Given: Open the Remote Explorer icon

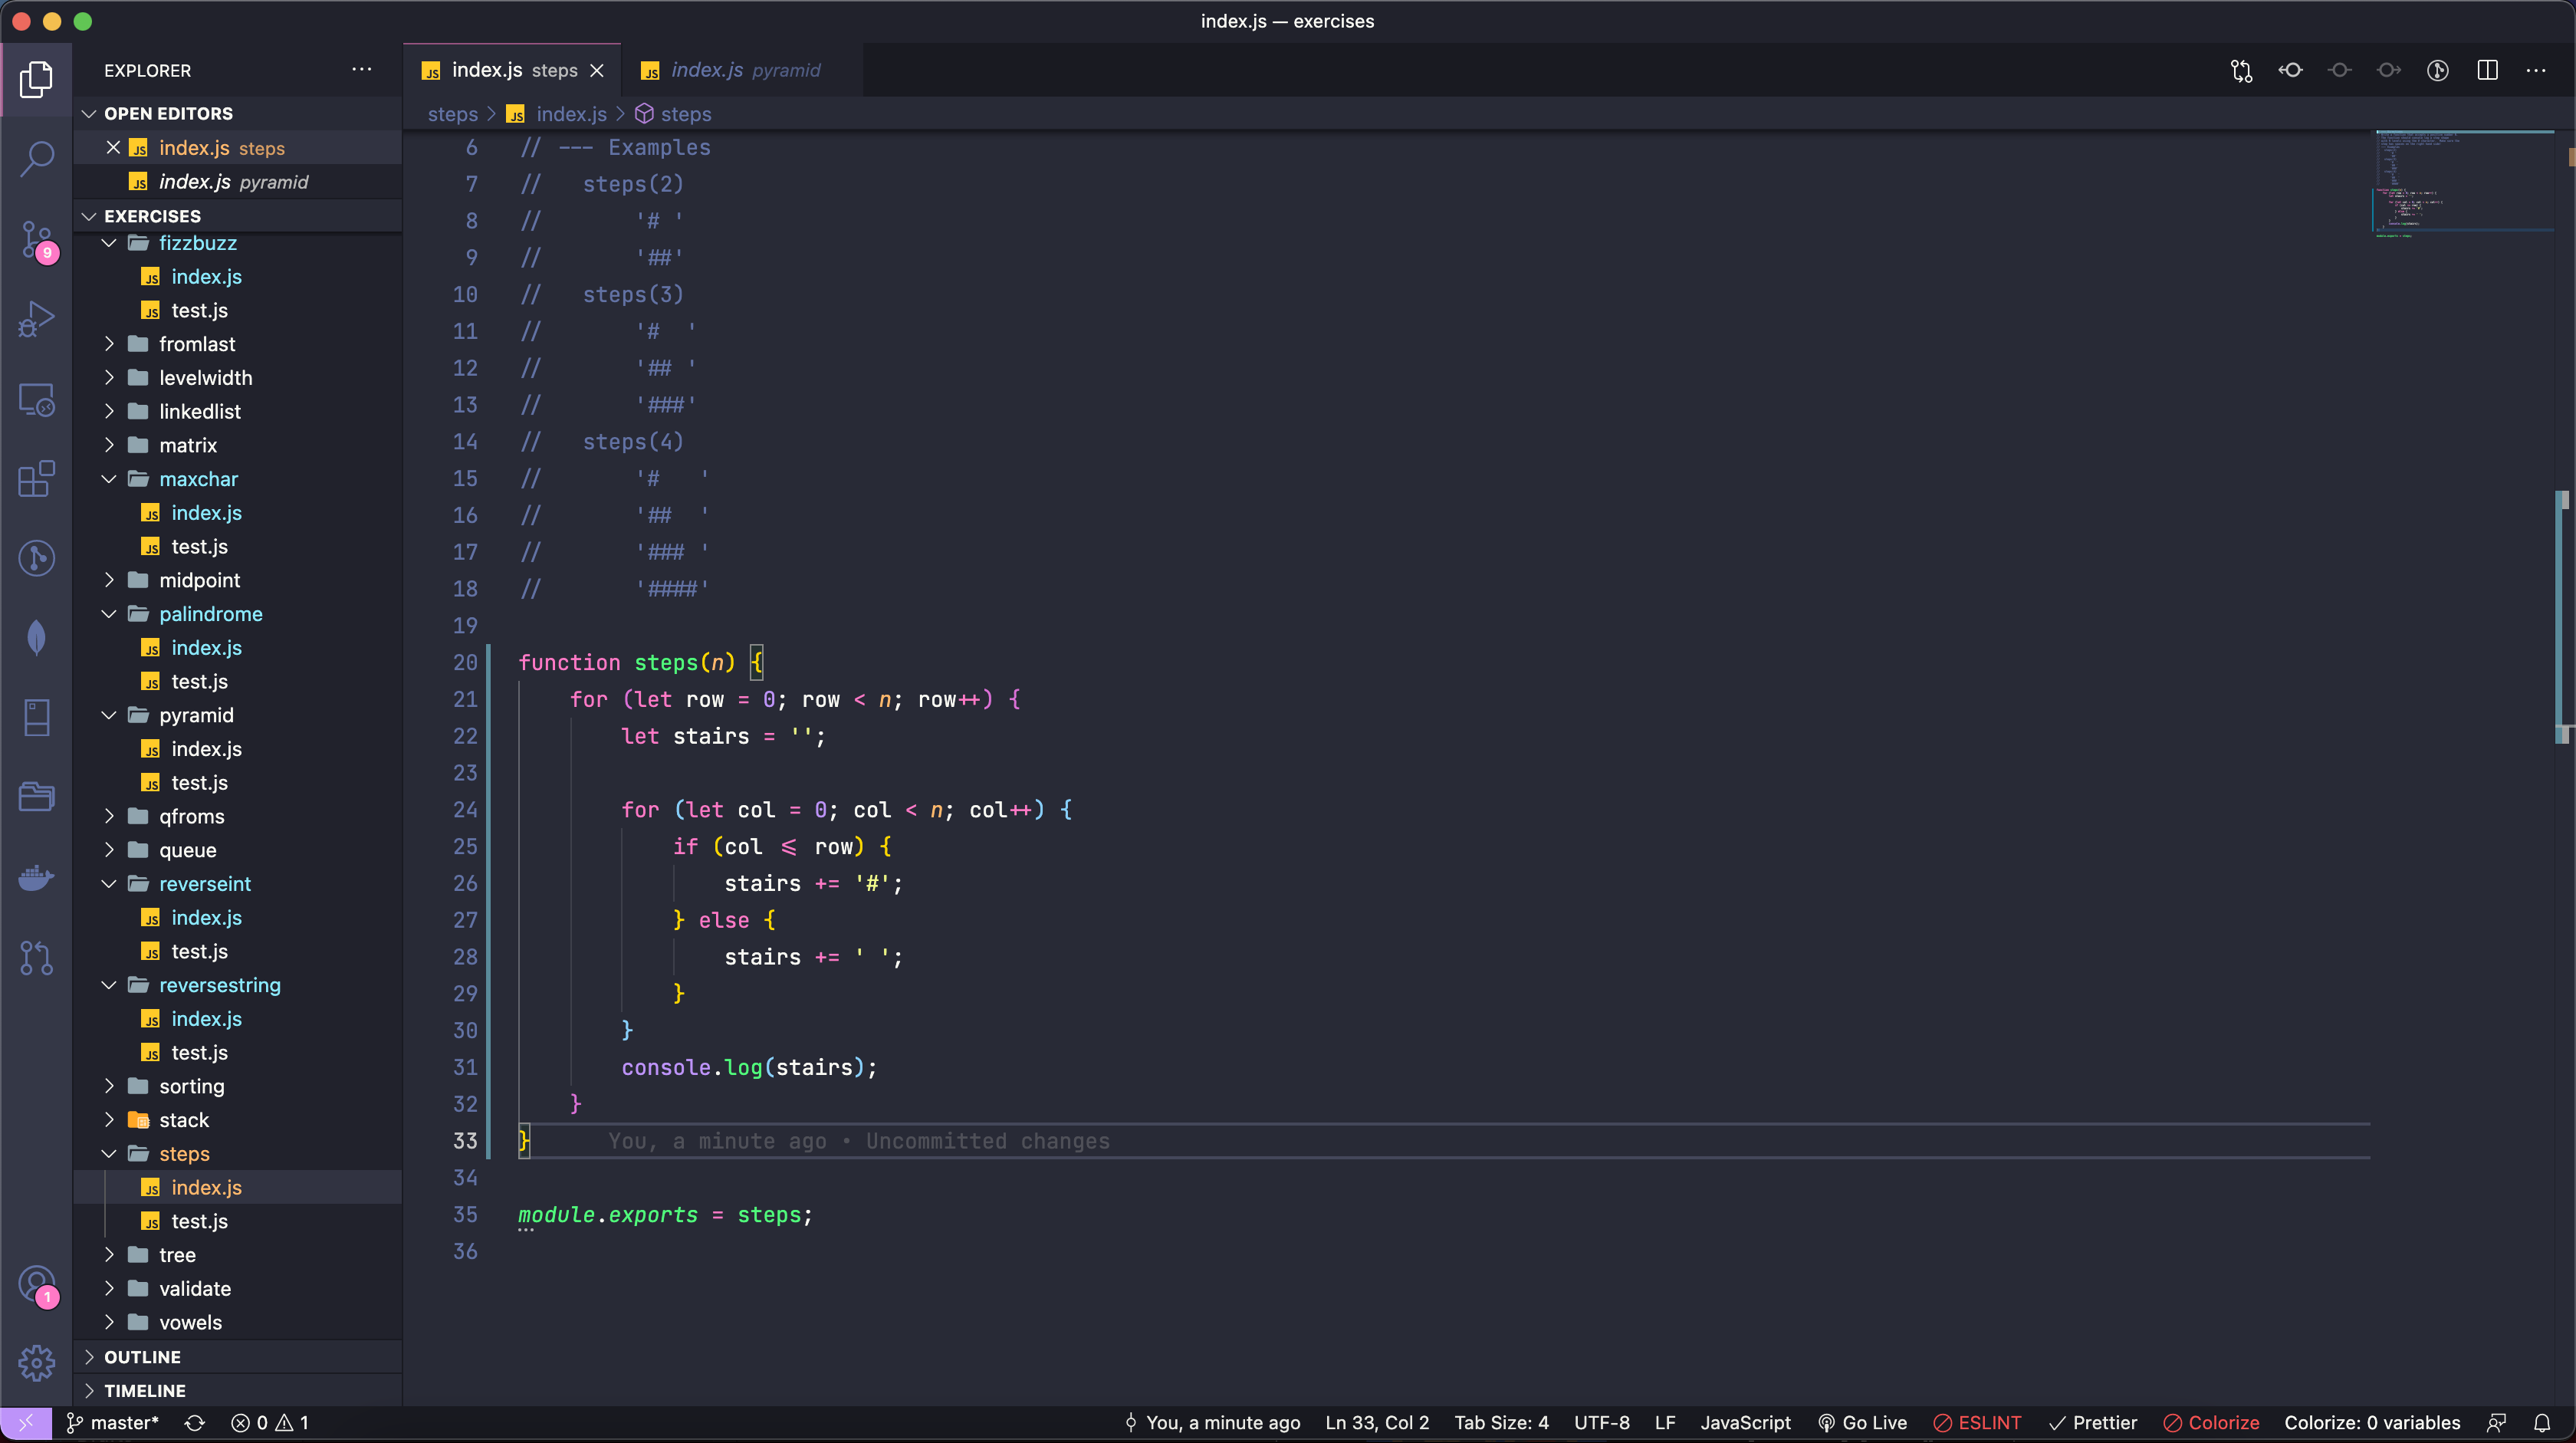Looking at the screenshot, I should [37, 399].
